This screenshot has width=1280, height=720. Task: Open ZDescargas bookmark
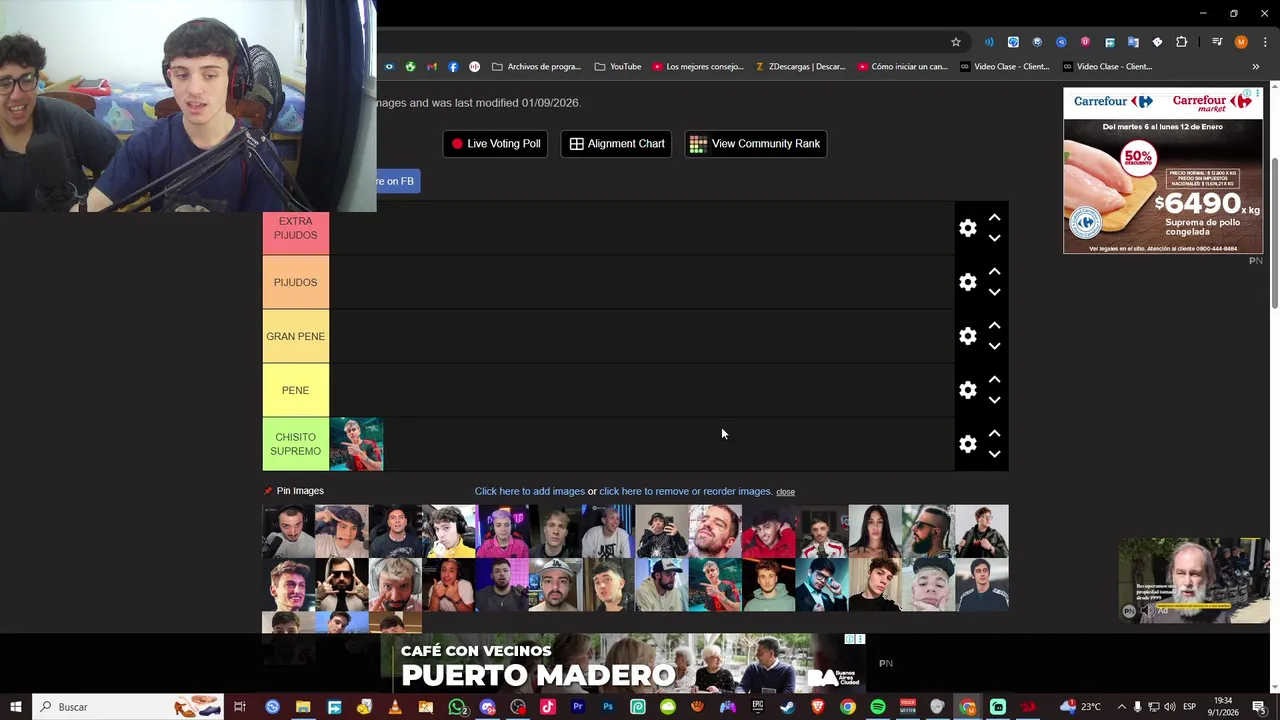point(800,67)
